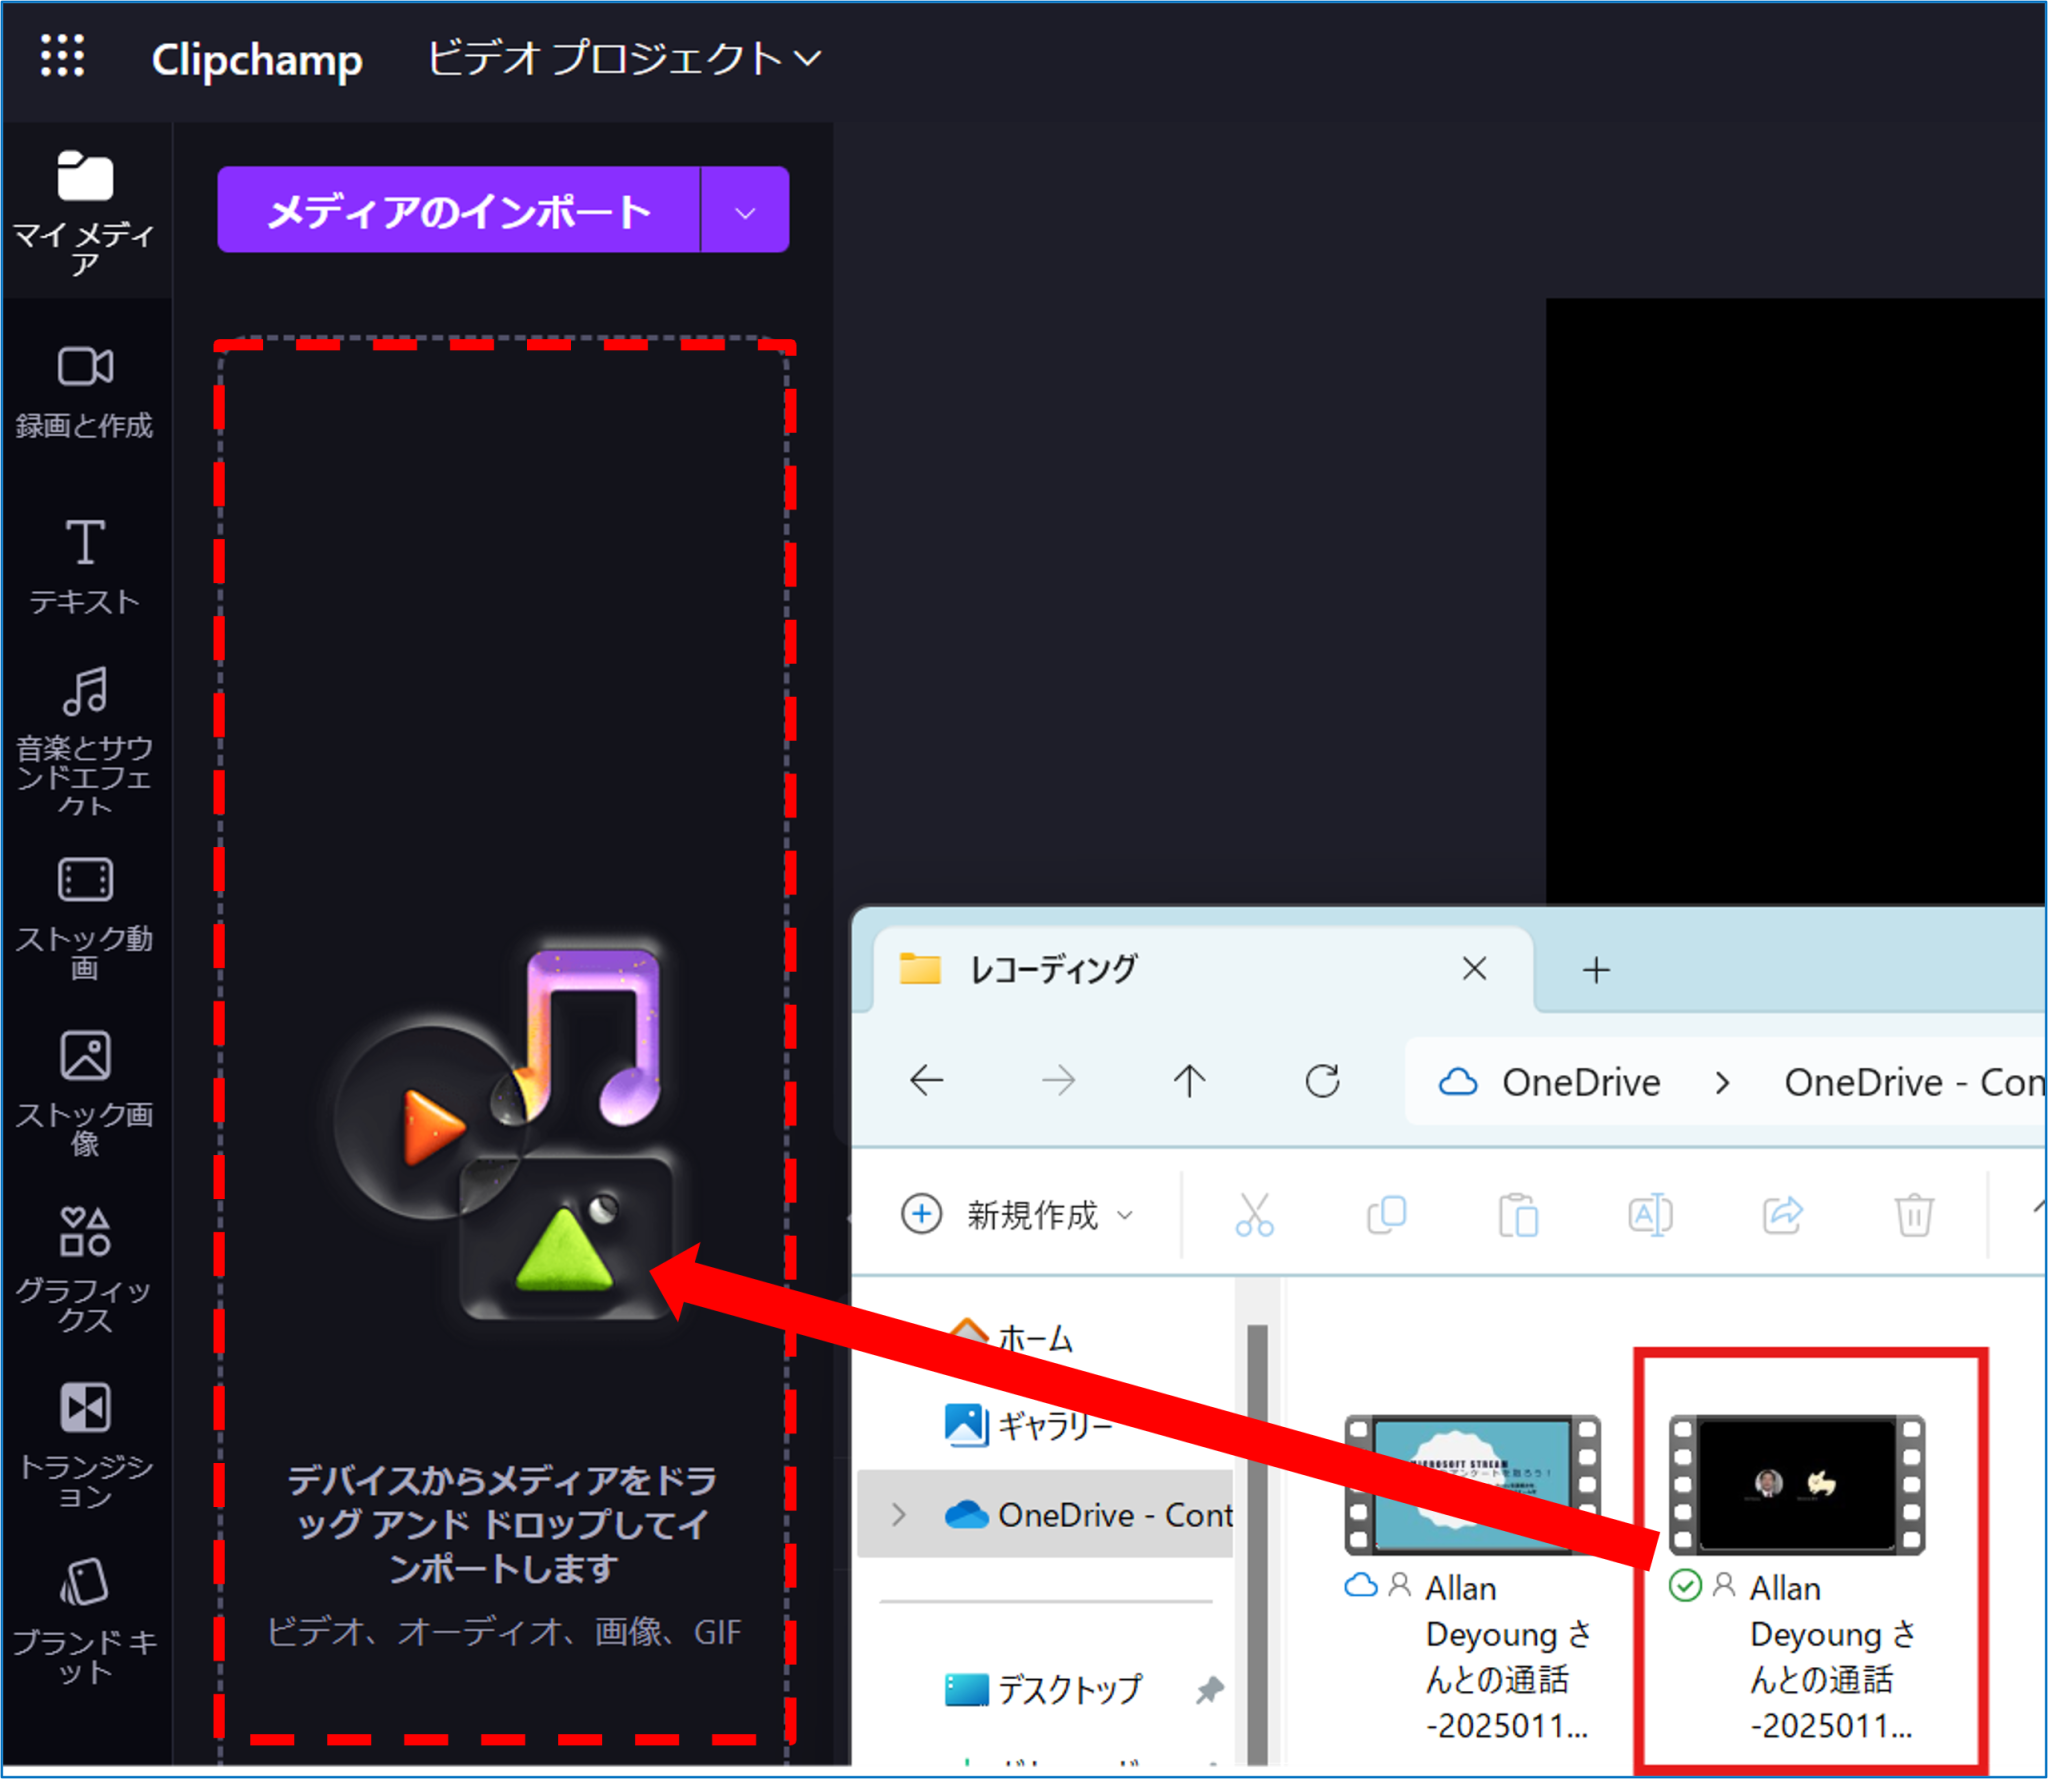This screenshot has height=1779, width=2048.
Task: Click the delete icon in Explorer toolbar
Action: pos(1914,1215)
